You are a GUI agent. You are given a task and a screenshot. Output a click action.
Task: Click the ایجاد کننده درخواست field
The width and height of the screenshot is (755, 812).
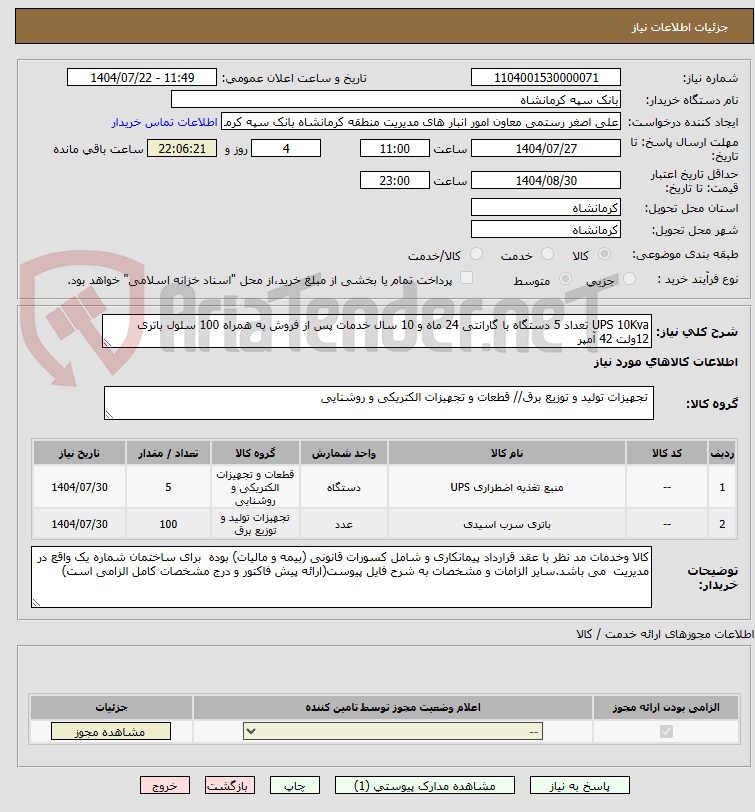point(420,122)
